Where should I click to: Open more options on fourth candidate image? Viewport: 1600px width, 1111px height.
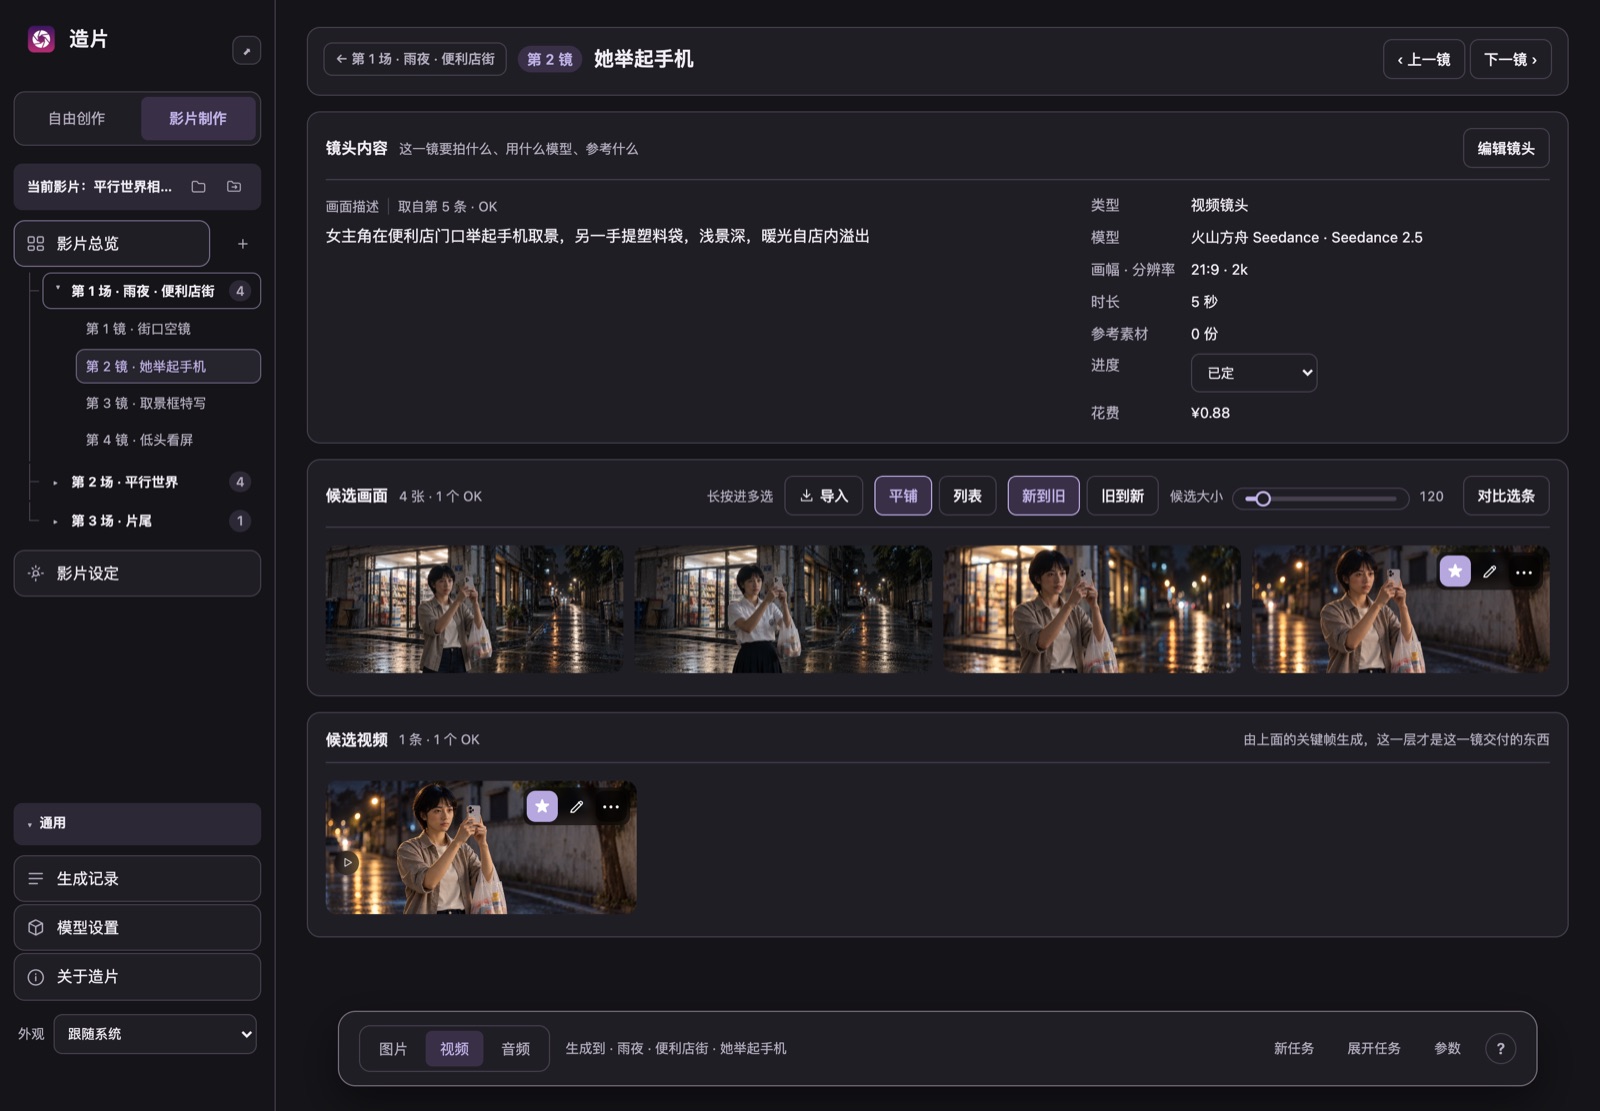(1523, 572)
